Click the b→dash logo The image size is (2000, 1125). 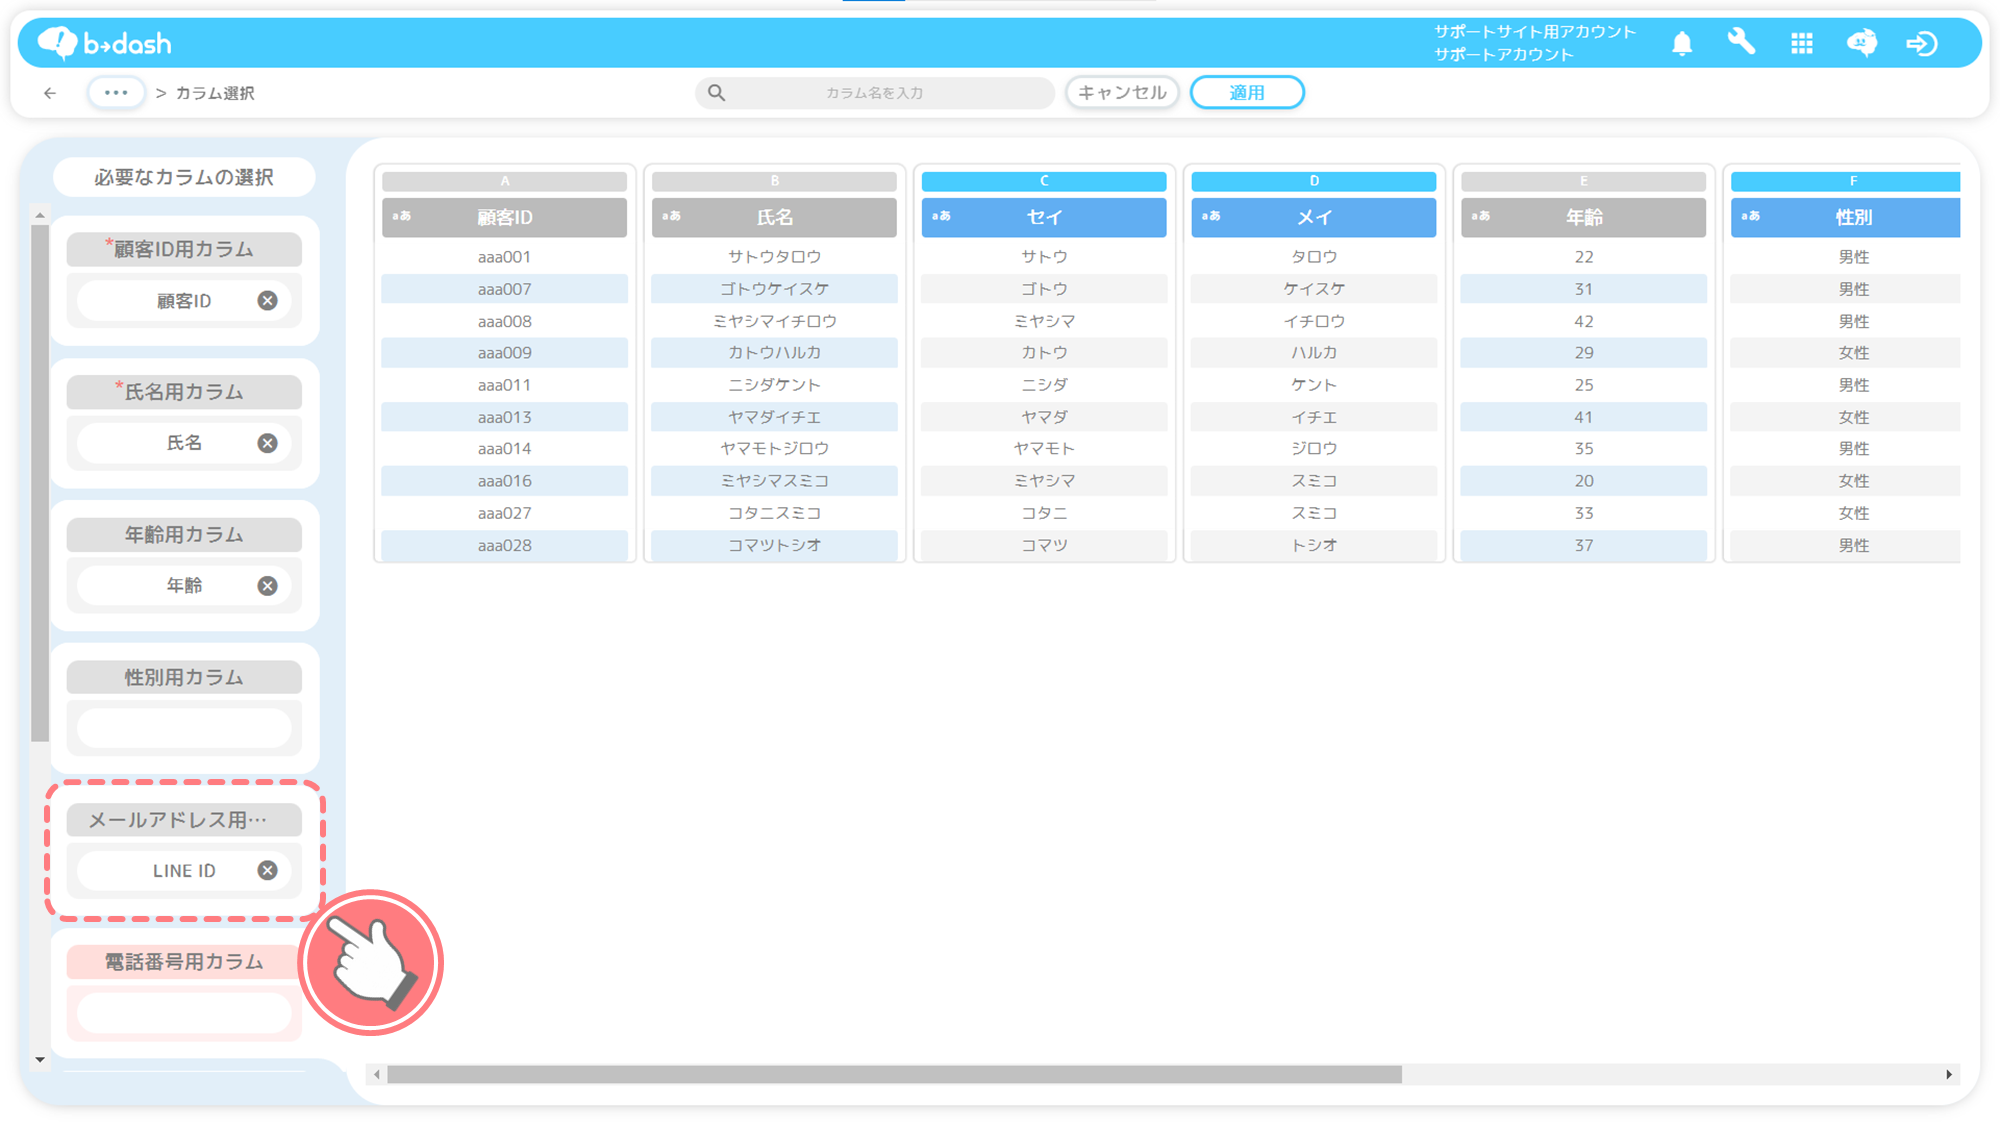(x=105, y=43)
